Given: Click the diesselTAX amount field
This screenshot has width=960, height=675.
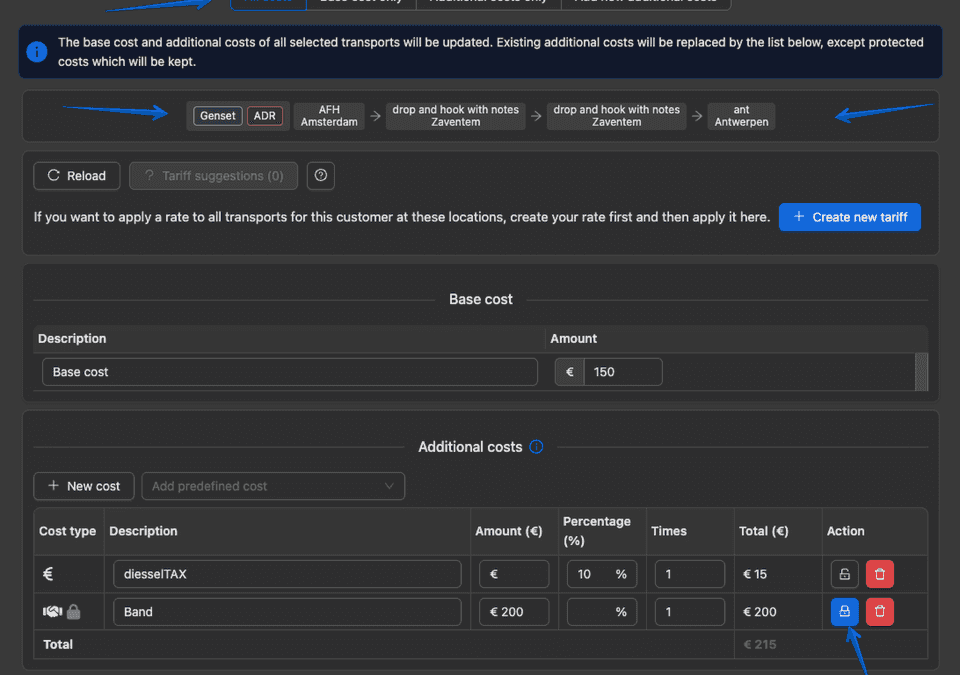Looking at the screenshot, I should pos(514,574).
